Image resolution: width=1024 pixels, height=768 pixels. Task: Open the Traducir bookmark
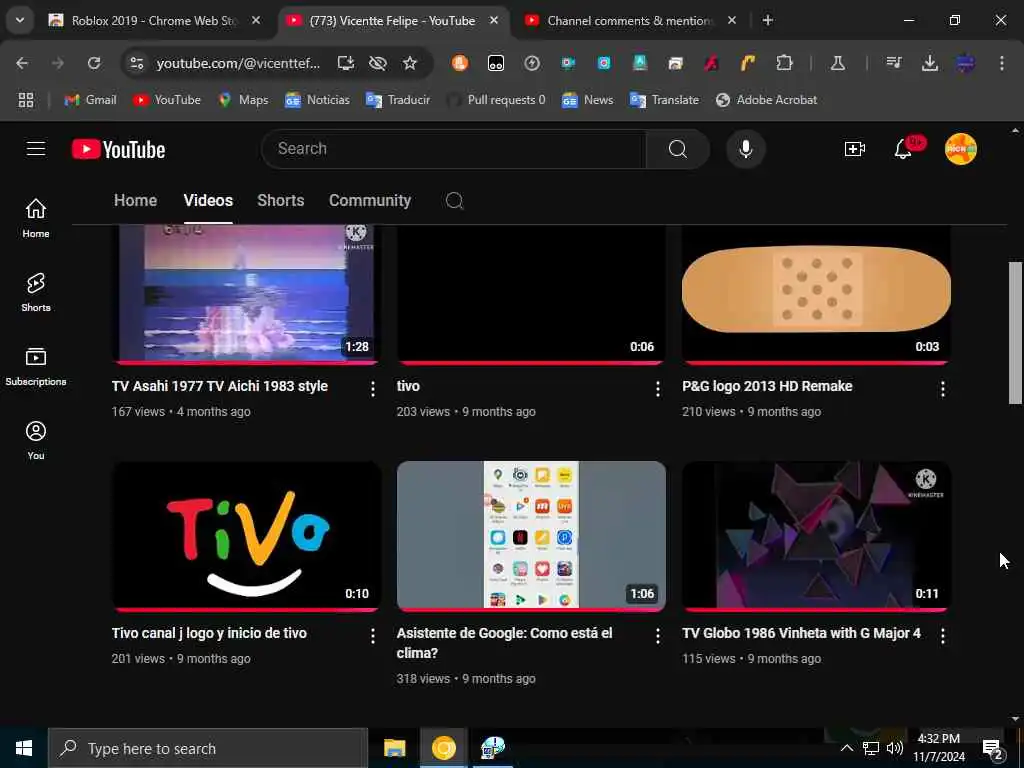pyautogui.click(x=398, y=100)
